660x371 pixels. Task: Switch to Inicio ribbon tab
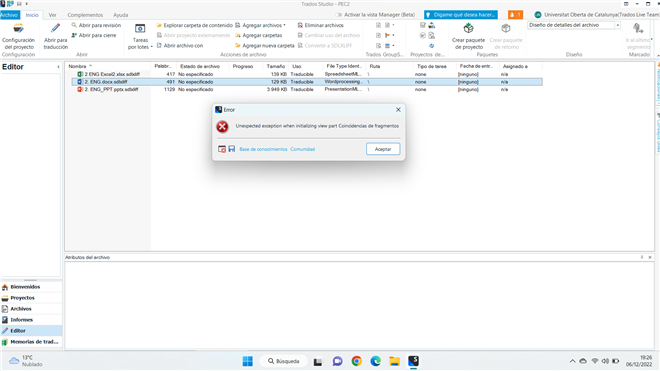[32, 15]
